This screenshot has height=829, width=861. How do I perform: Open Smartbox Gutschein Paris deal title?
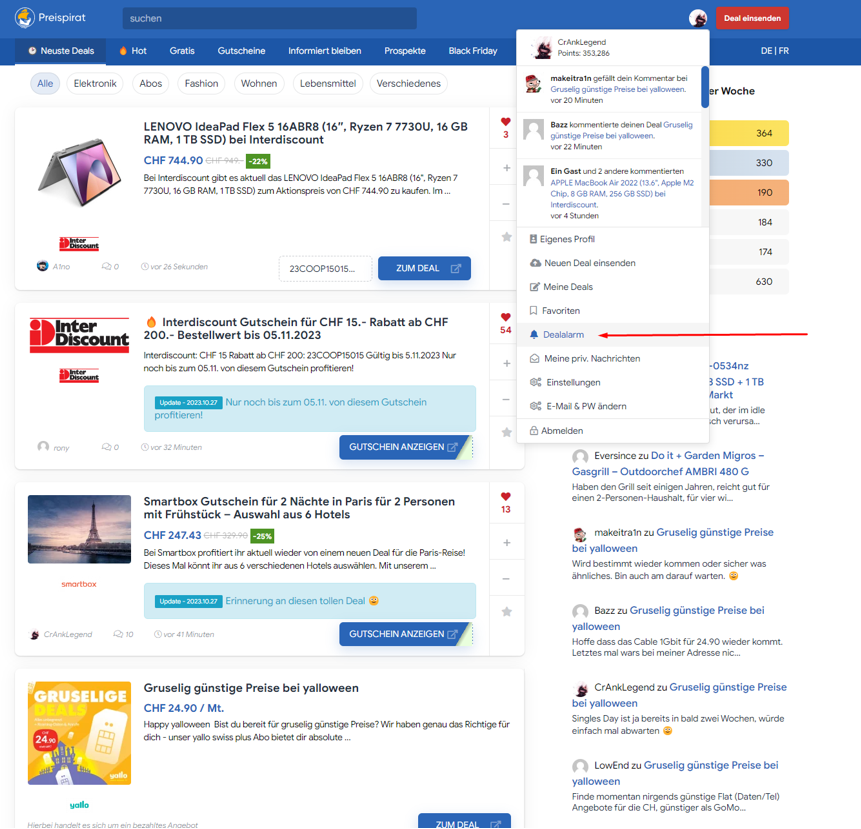click(299, 508)
